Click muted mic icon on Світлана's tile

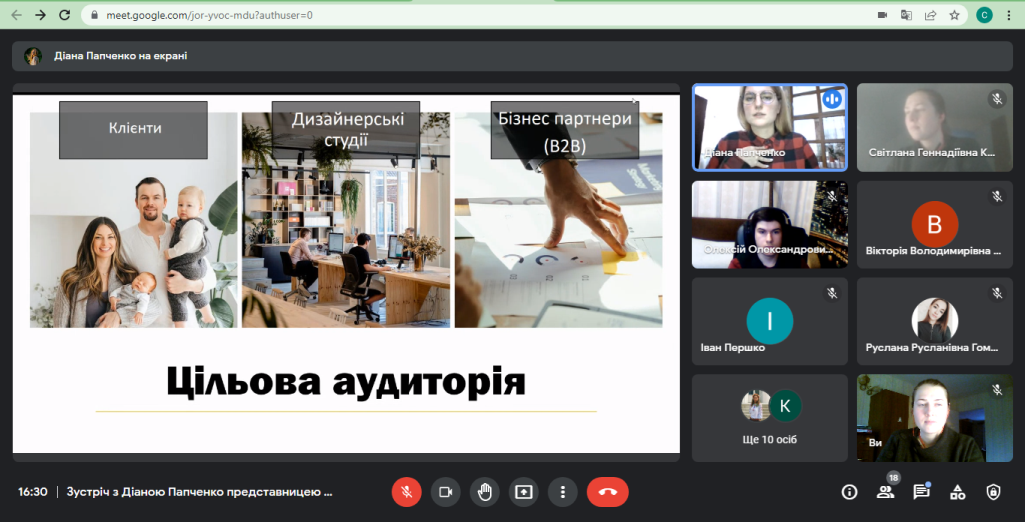pos(997,99)
